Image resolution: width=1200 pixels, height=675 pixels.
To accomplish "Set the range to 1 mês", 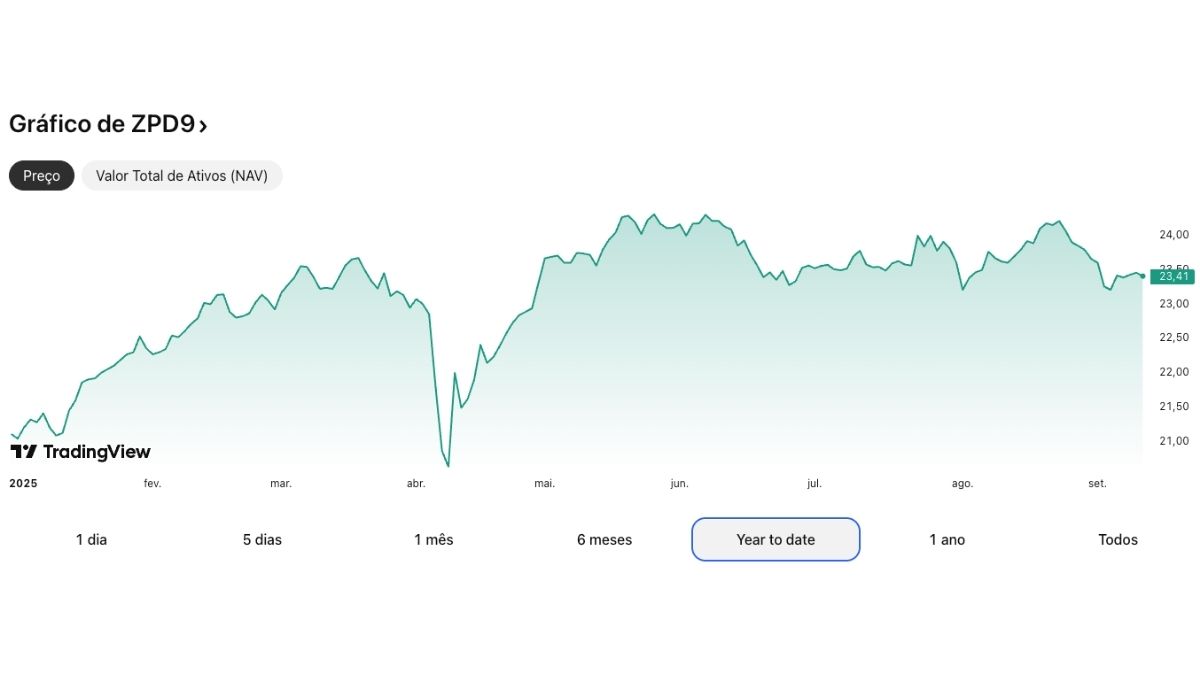I will [x=433, y=540].
